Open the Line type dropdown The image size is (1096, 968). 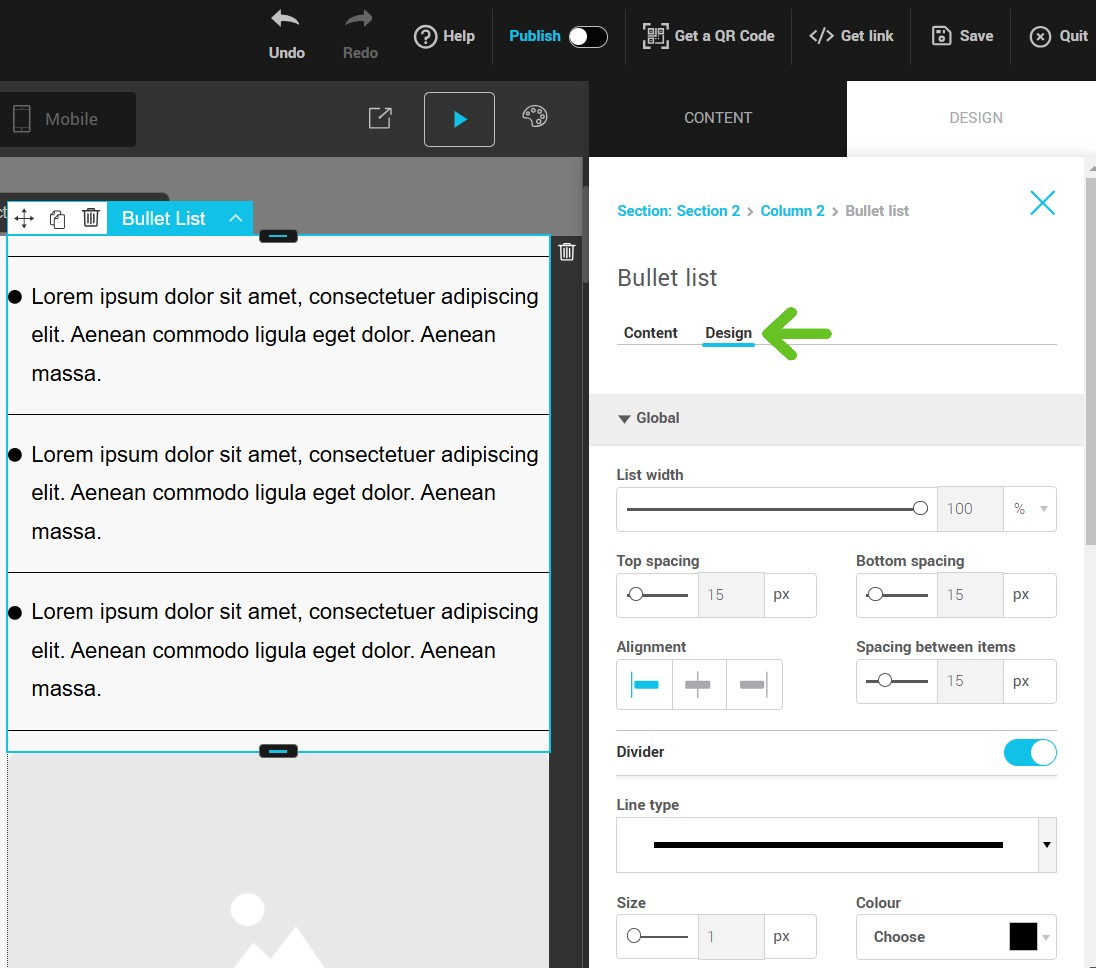pyautogui.click(x=835, y=843)
